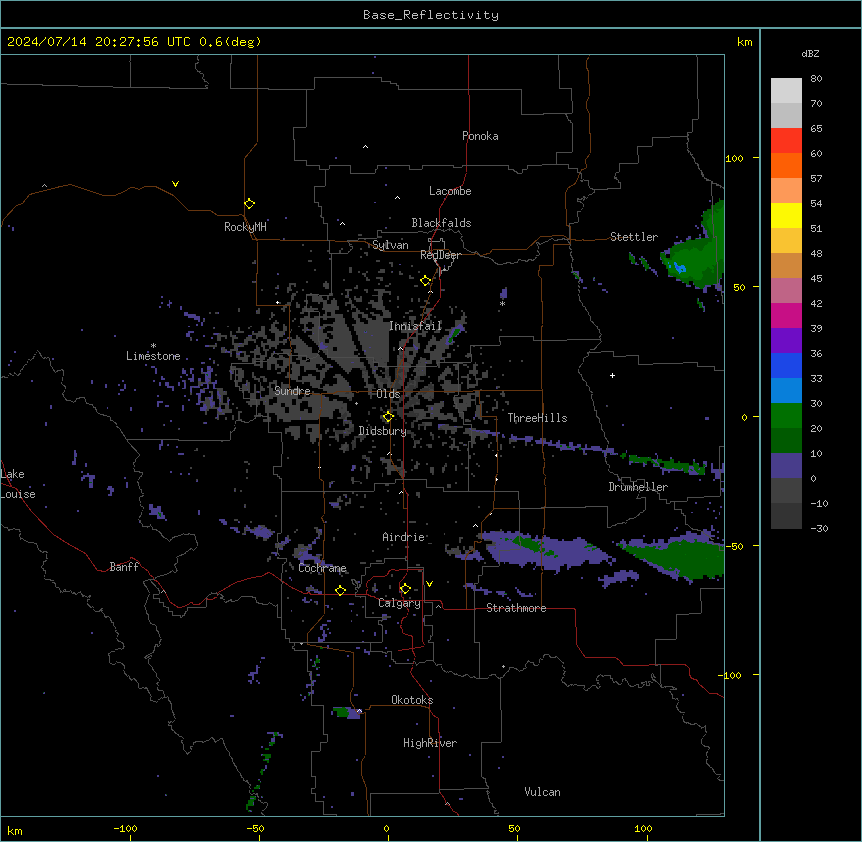Click the asterisk marker above Limestone
Screen dimensions: 862x842
click(153, 346)
